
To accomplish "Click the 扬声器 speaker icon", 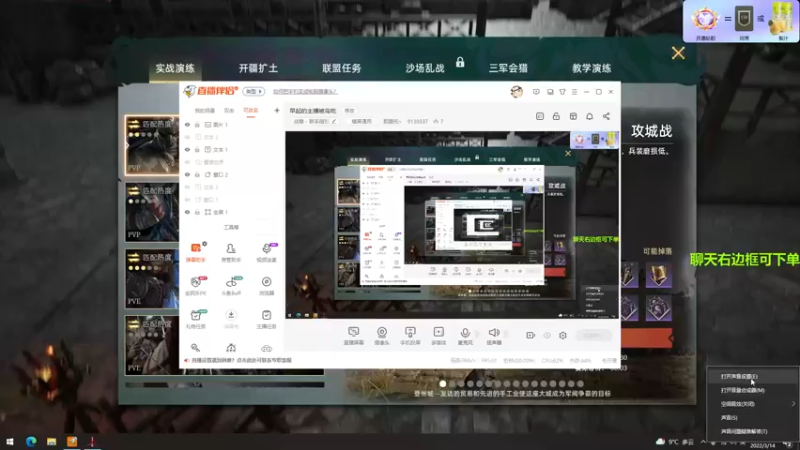I will pyautogui.click(x=493, y=333).
